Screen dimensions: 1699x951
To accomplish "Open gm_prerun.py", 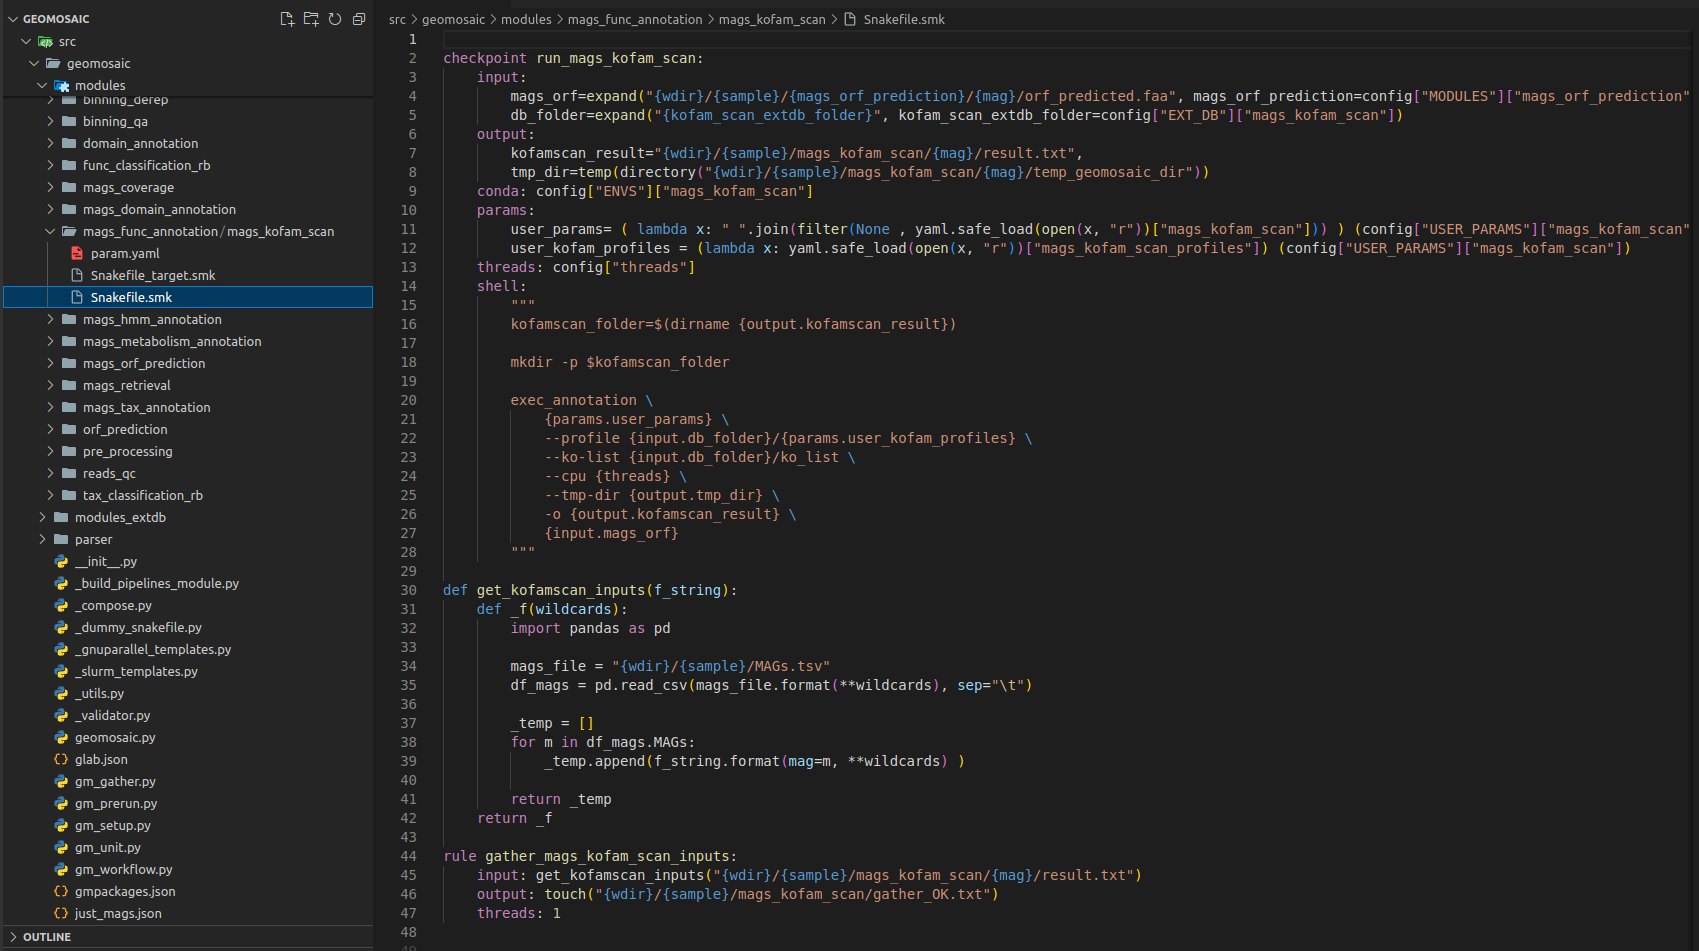I will tap(116, 803).
